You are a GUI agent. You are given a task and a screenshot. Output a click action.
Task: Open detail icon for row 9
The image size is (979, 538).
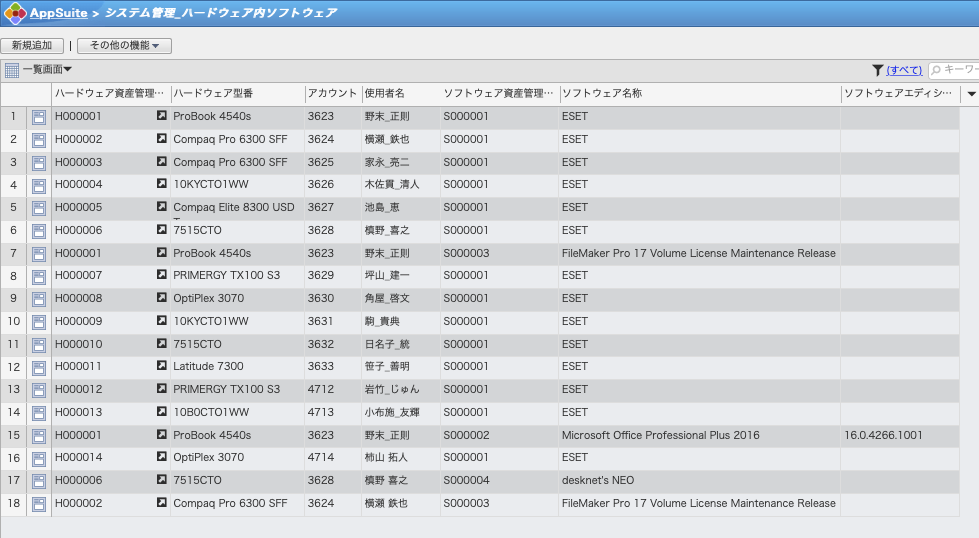(x=39, y=300)
